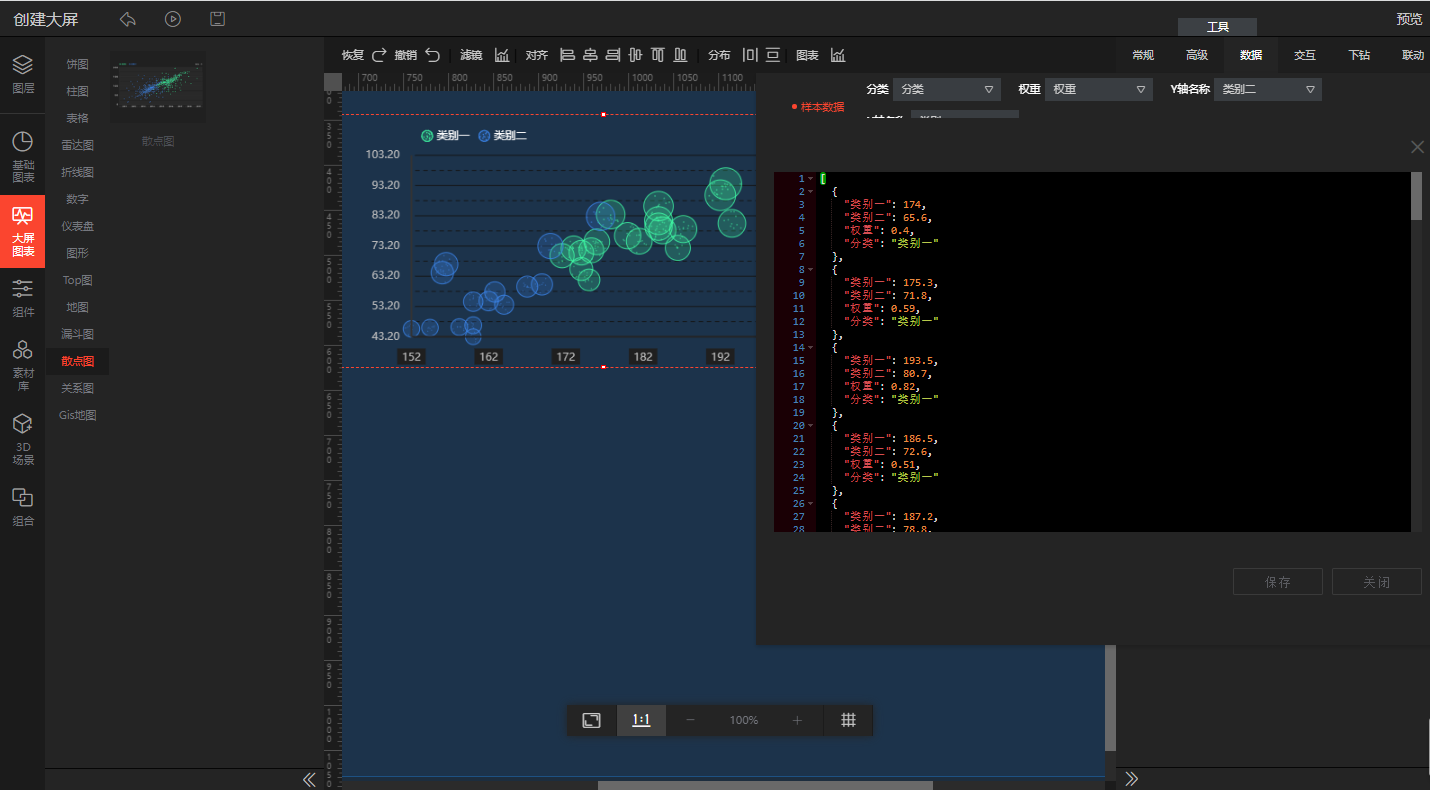Screen dimensions: 1430x790
Task: Switch to the 交互 tab
Action: click(x=1305, y=55)
